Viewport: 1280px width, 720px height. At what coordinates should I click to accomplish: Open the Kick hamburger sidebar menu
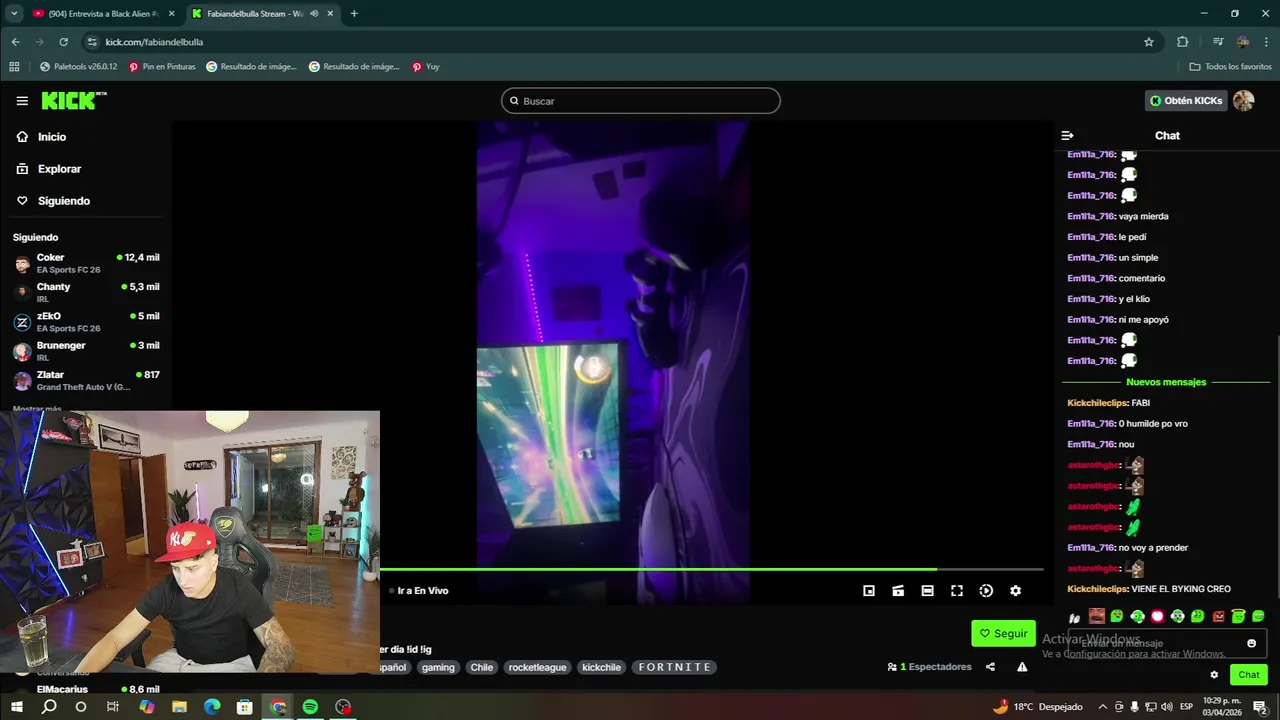coord(22,101)
